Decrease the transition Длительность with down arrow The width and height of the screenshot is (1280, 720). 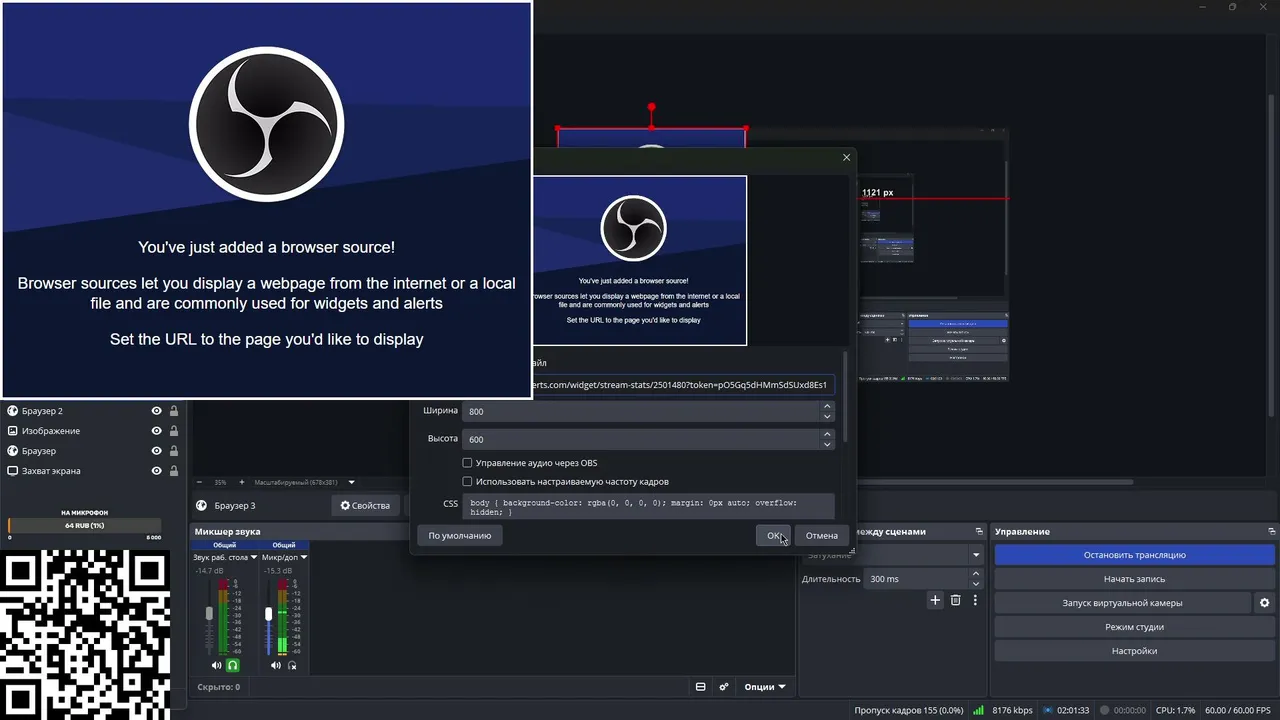976,583
